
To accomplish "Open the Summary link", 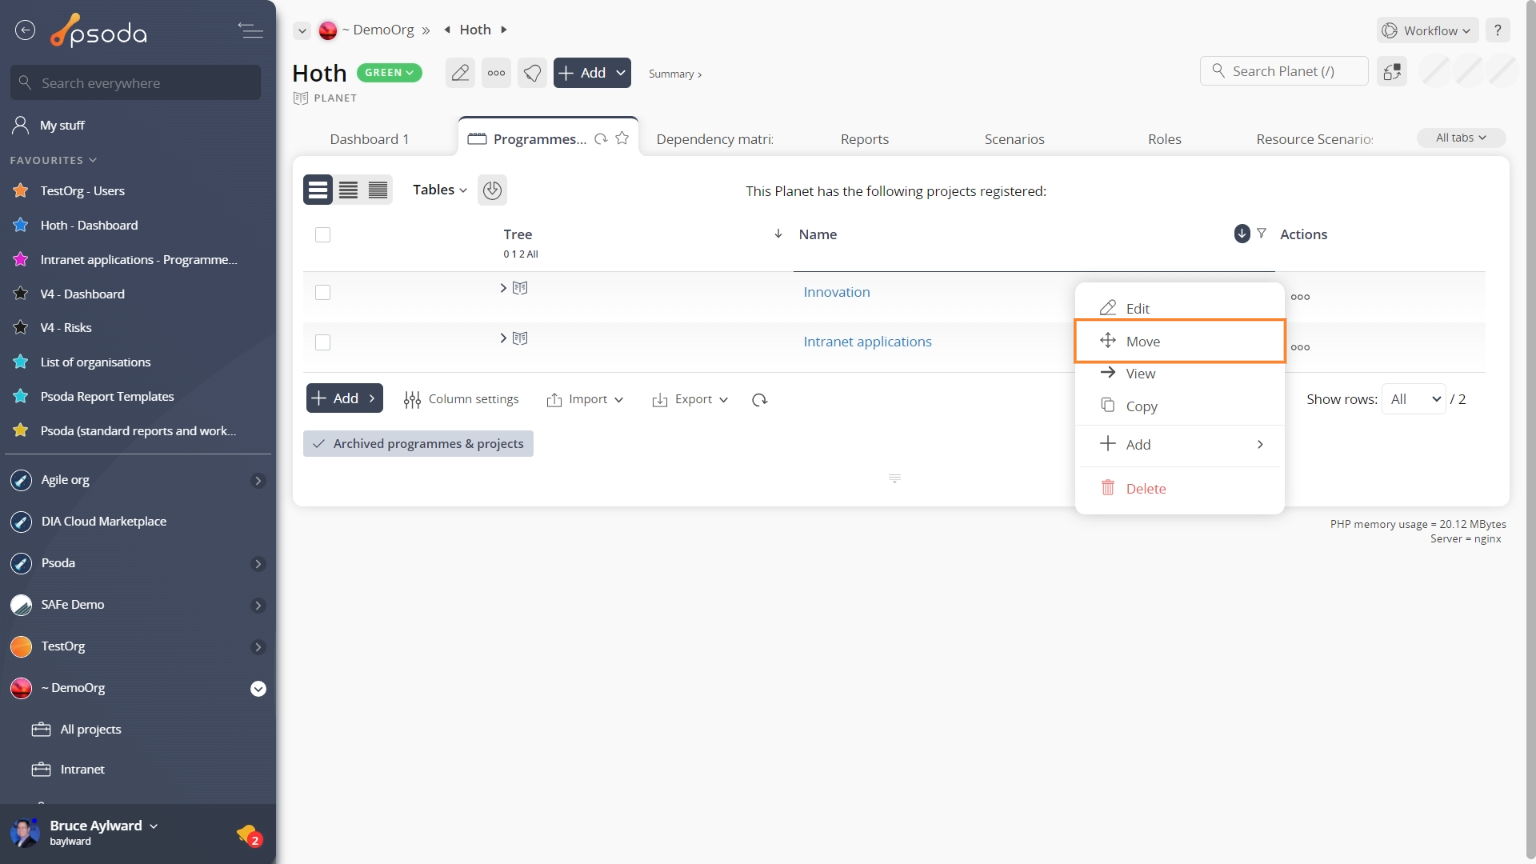I will click(675, 74).
